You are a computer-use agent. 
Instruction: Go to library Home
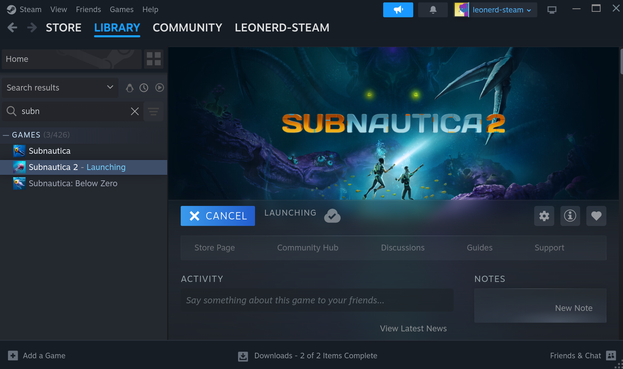click(72, 59)
